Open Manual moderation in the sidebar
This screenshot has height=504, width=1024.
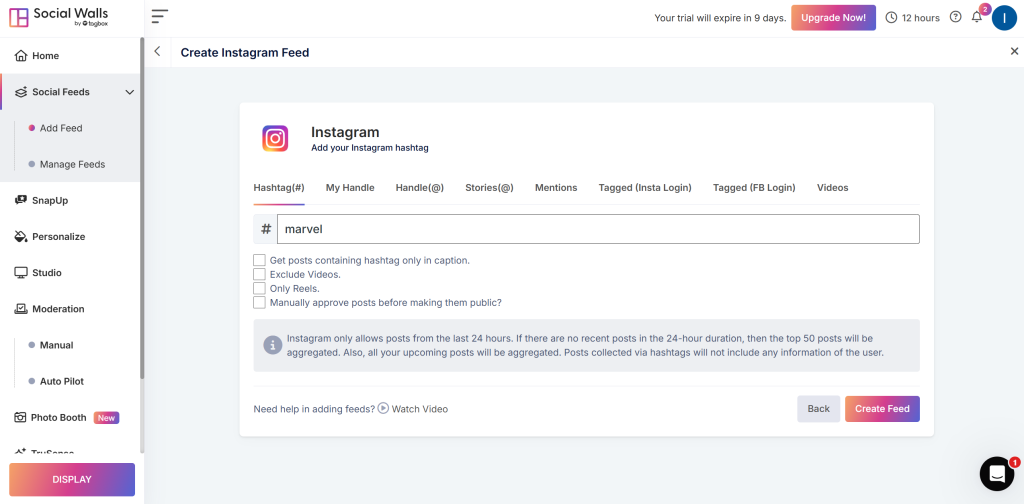[56, 345]
